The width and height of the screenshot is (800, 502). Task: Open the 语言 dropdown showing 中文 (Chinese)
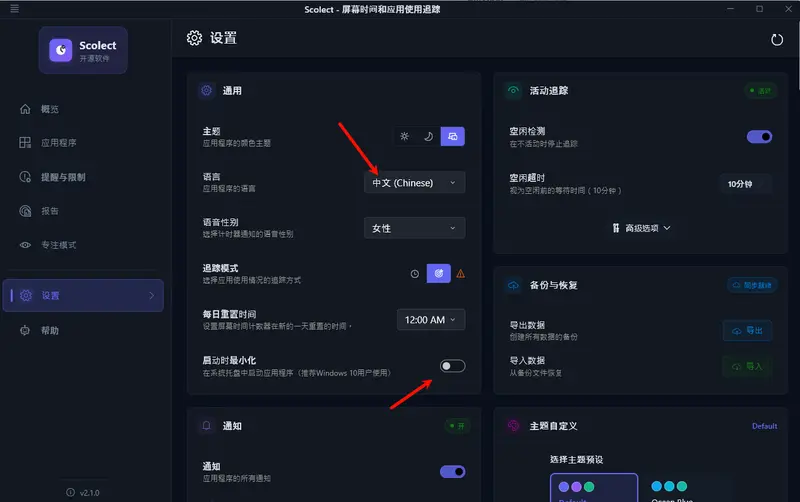414,183
